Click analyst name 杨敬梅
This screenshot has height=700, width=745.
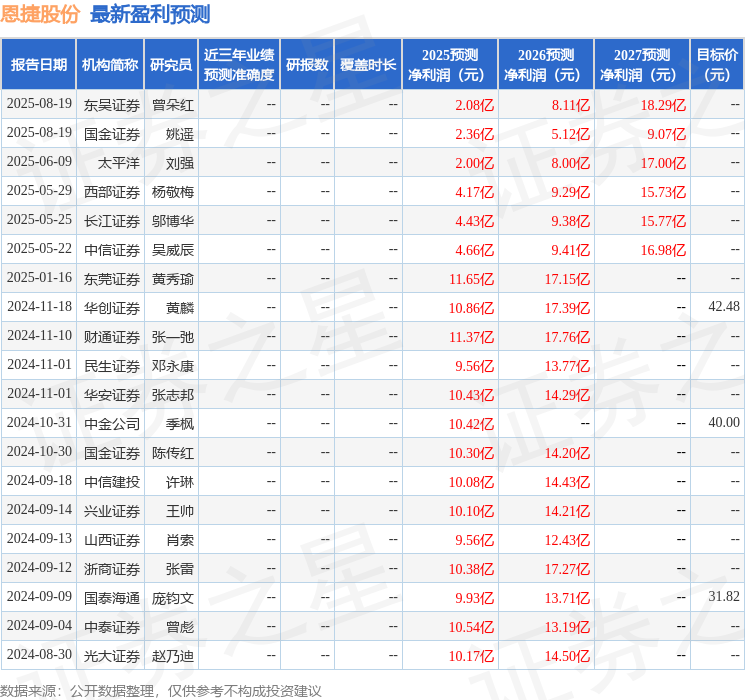pos(173,192)
